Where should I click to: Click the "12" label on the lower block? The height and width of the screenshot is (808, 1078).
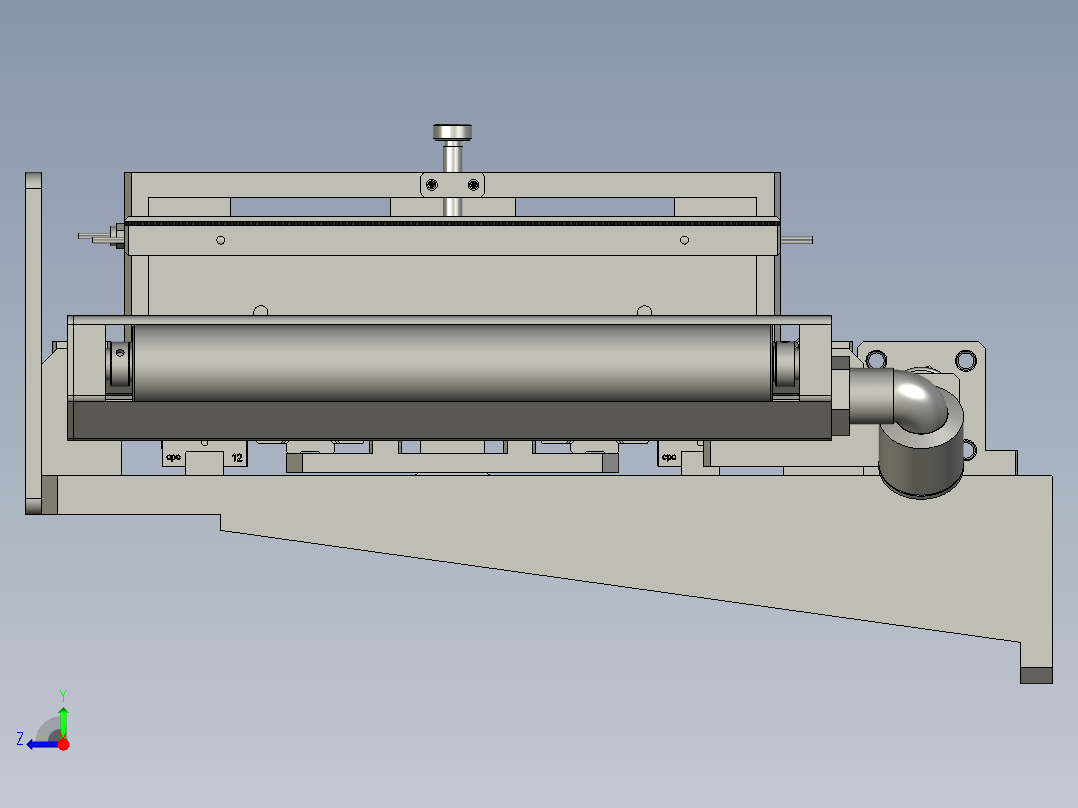click(x=237, y=457)
